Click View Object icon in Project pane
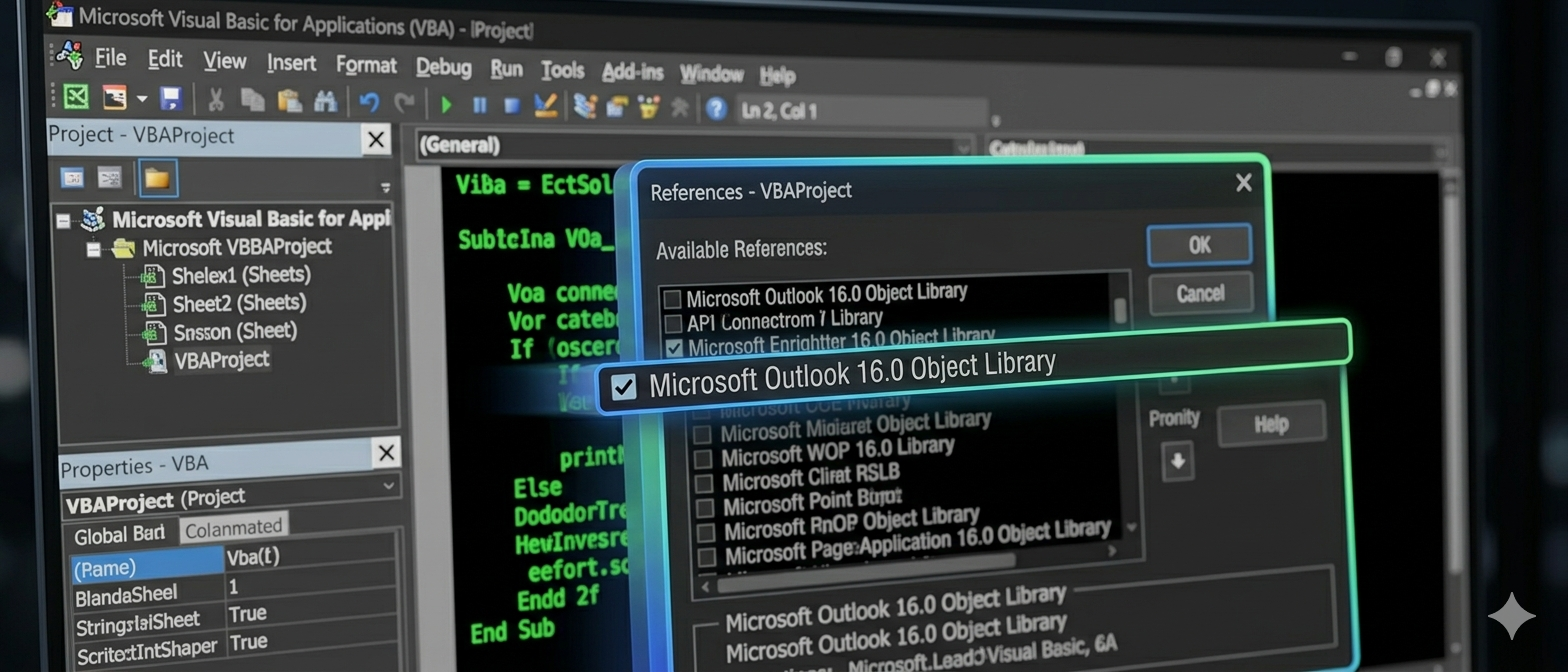The height and width of the screenshot is (672, 1568). [x=110, y=178]
